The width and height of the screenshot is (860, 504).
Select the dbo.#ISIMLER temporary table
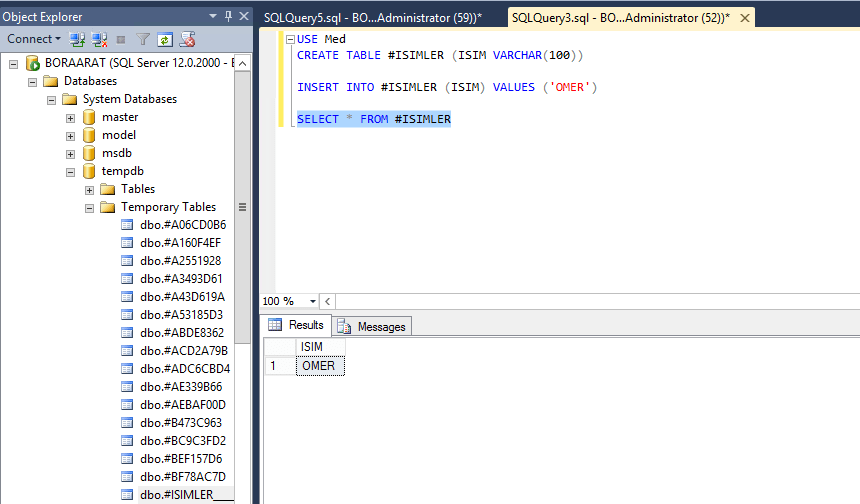click(x=186, y=495)
